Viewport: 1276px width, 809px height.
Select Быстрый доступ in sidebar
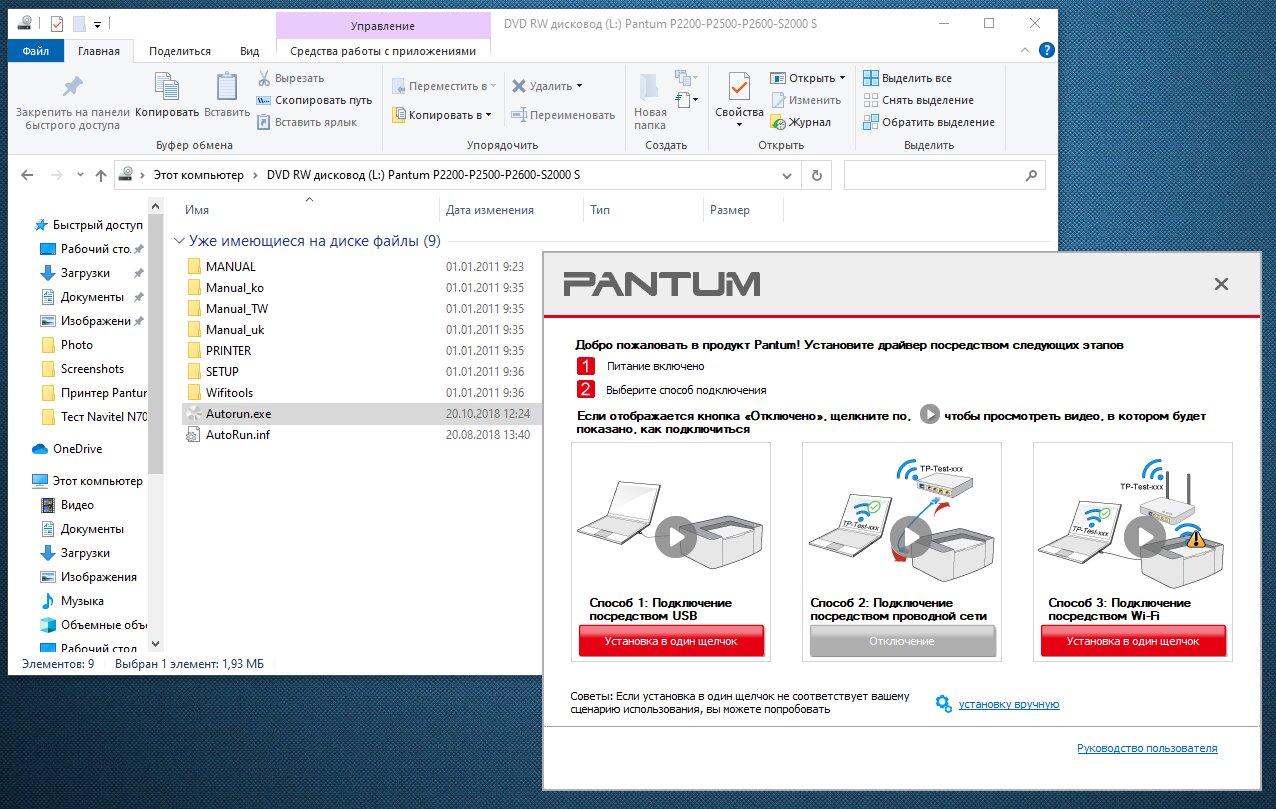click(x=88, y=224)
